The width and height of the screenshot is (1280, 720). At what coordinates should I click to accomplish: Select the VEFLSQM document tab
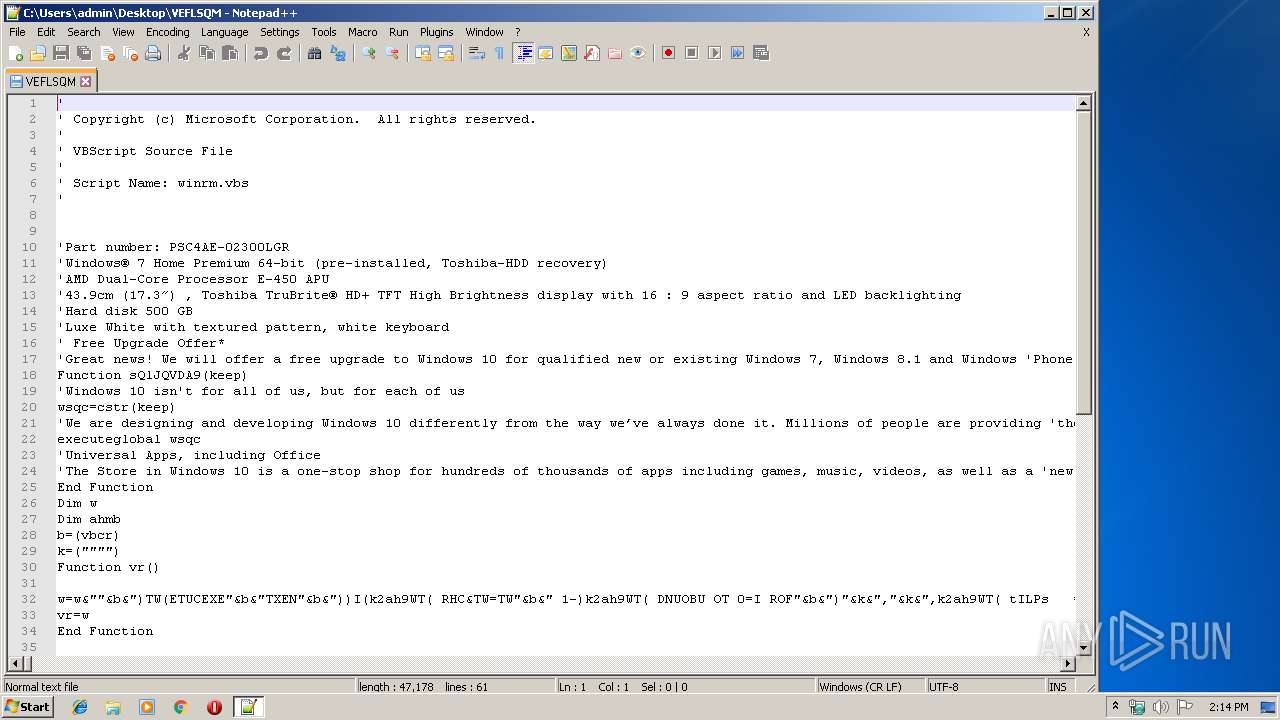tap(50, 81)
